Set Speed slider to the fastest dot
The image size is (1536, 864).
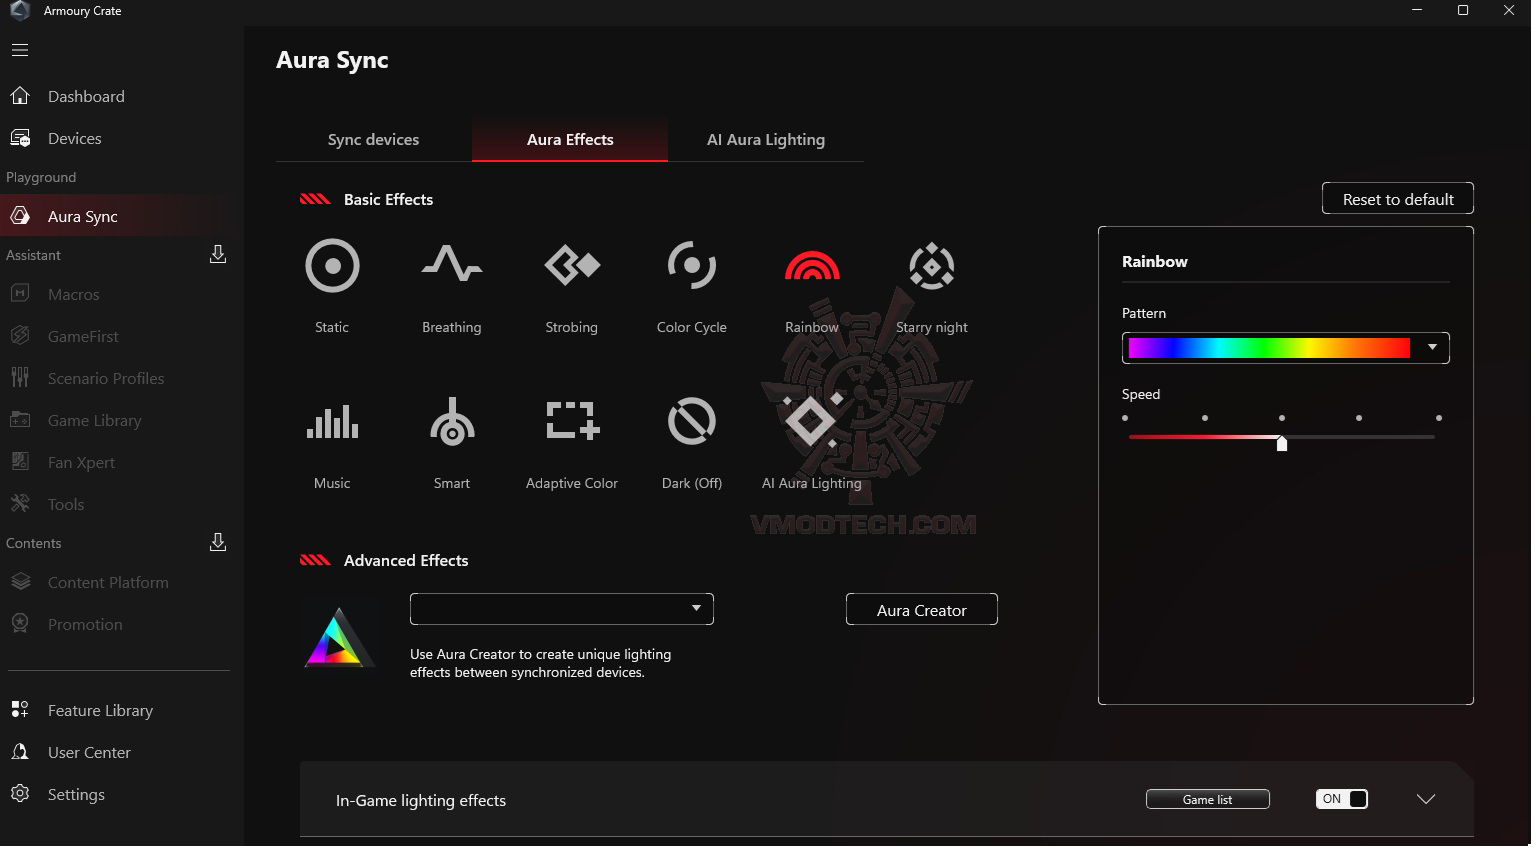[x=1439, y=418]
